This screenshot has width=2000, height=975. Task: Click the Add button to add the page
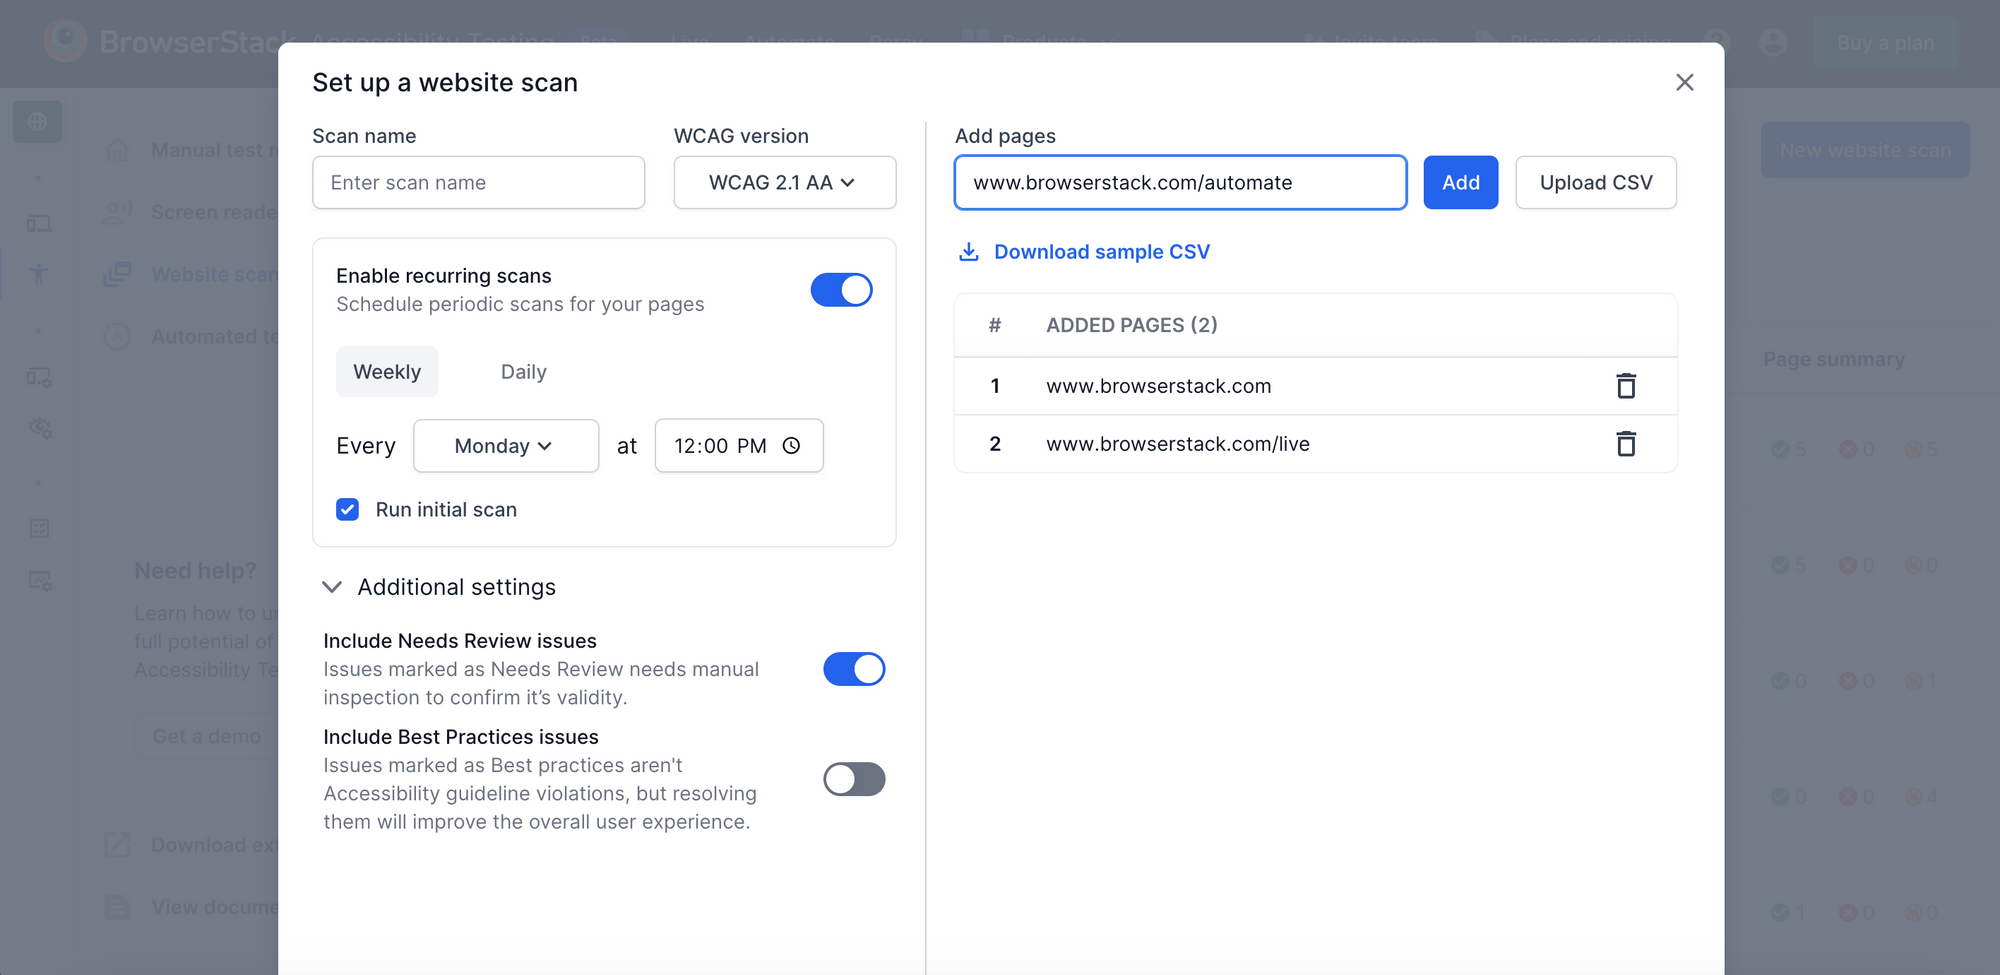pyautogui.click(x=1460, y=182)
